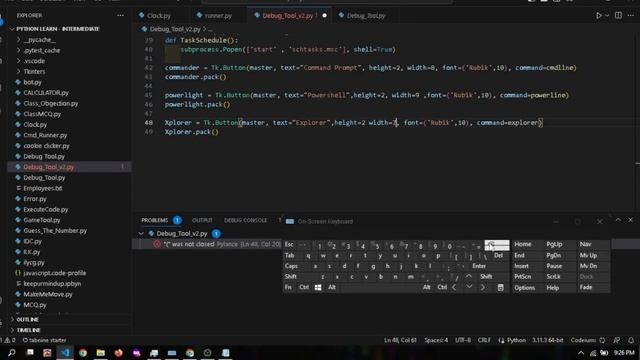
Task: Toggle the Ctrl key next to the Fn key
Action: click(304, 287)
